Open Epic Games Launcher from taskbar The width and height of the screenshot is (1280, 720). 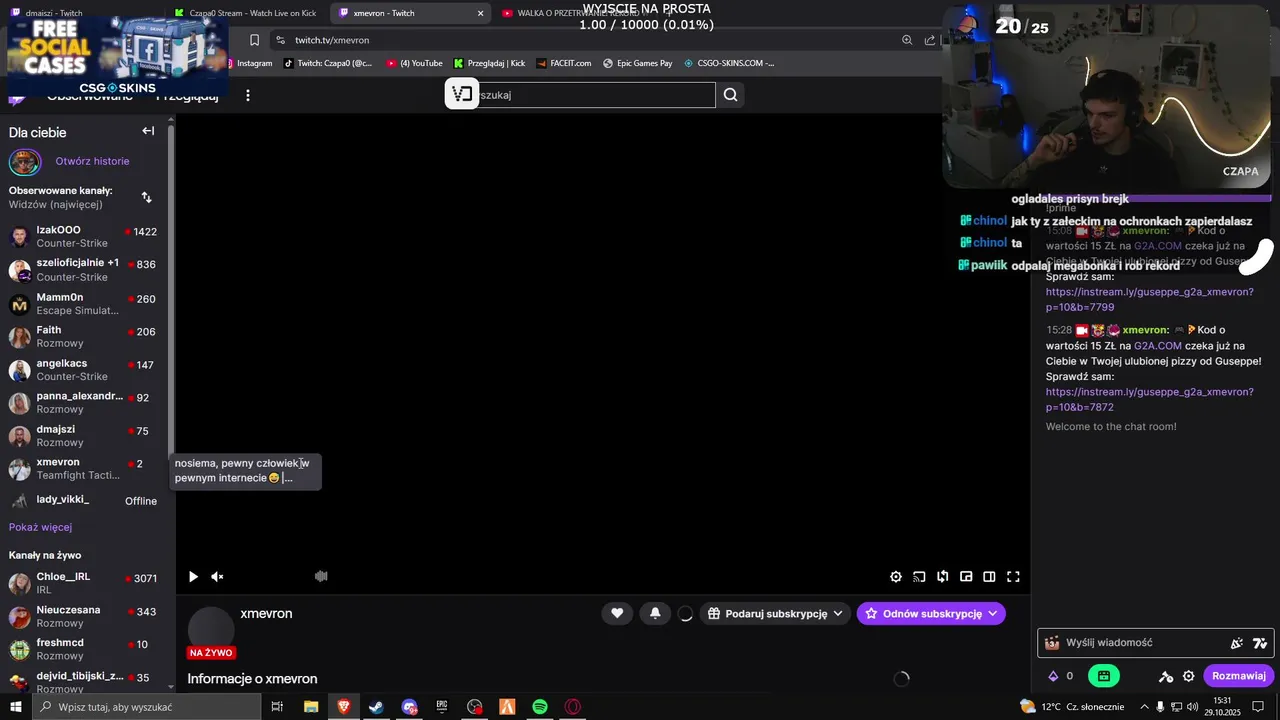[x=442, y=707]
